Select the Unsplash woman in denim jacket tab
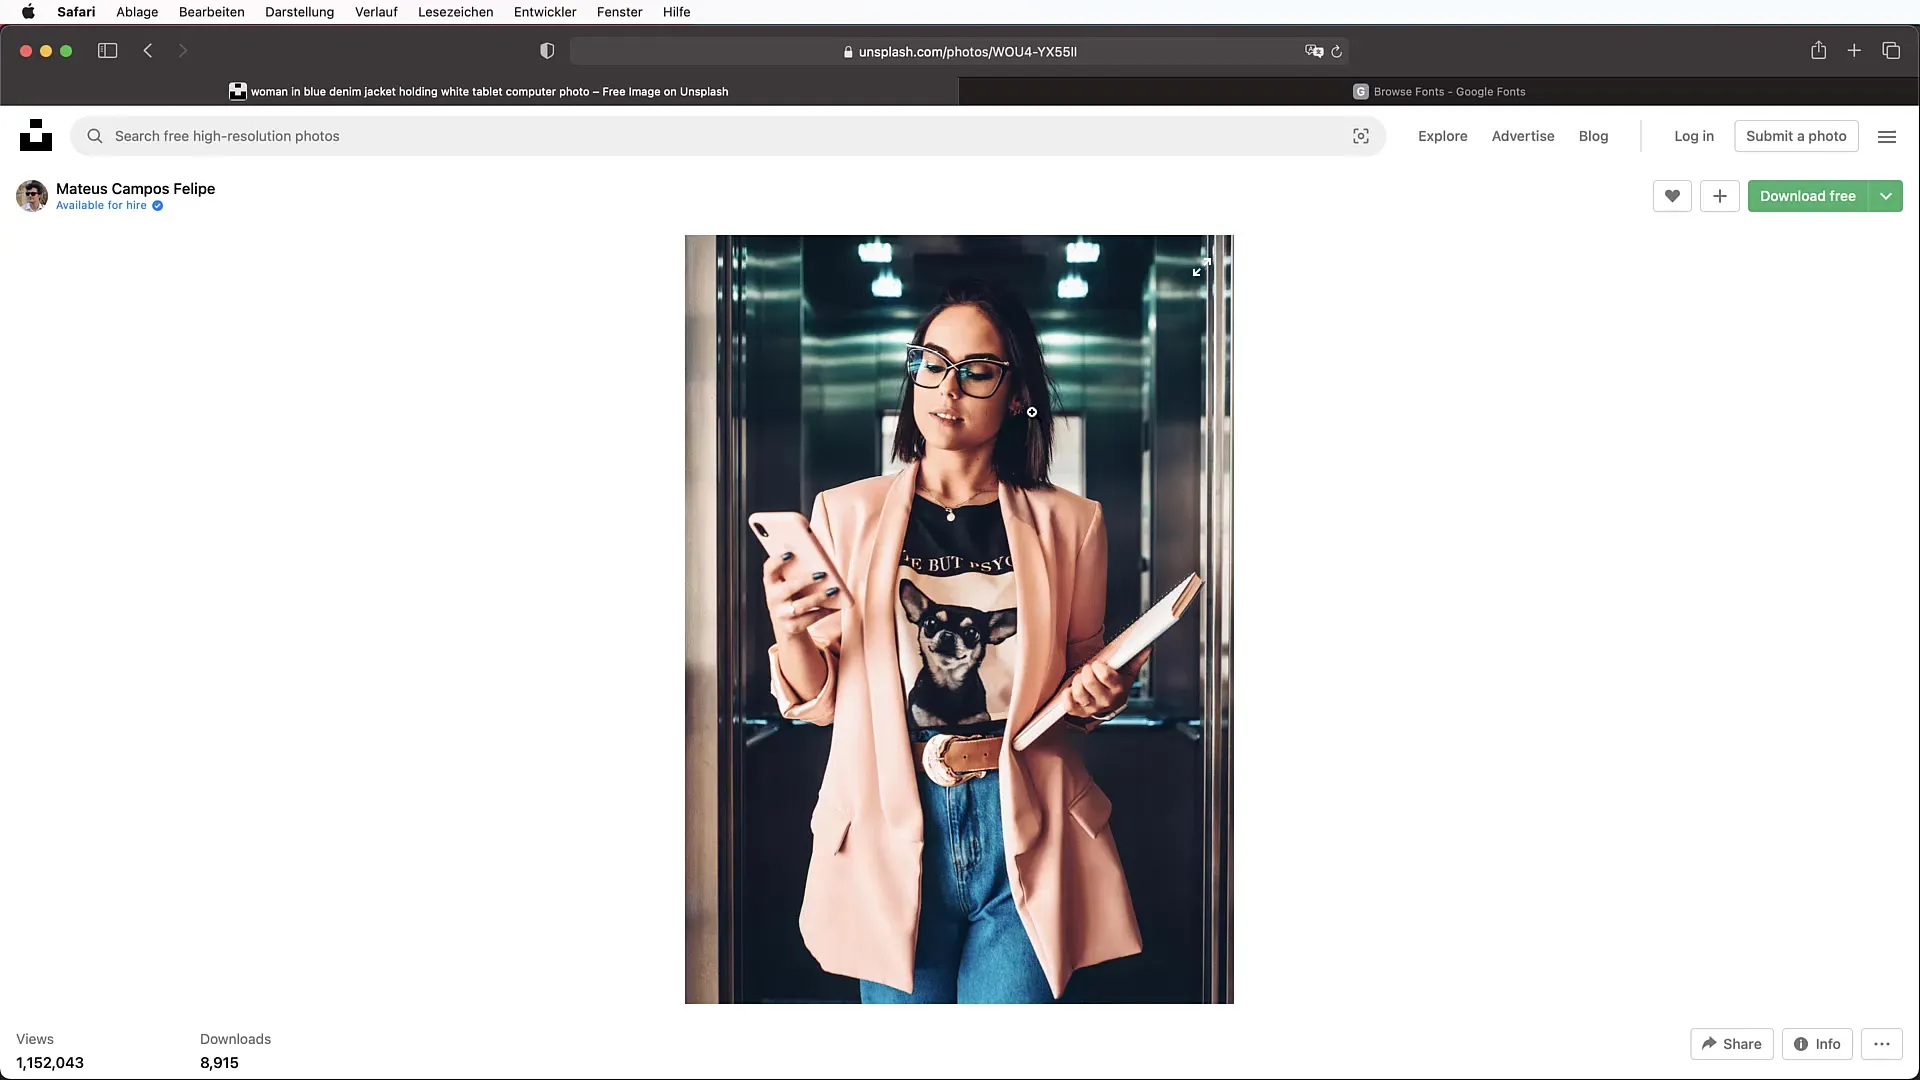 pos(479,91)
